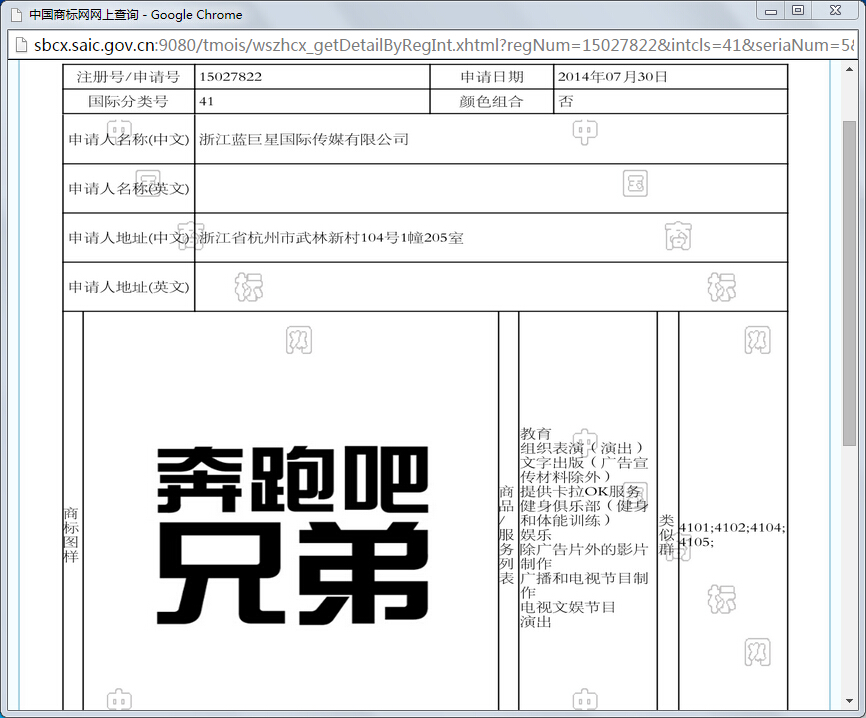Click the 奔跑吧兄弟 trademark image
Image resolution: width=866 pixels, height=718 pixels.
coord(293,535)
